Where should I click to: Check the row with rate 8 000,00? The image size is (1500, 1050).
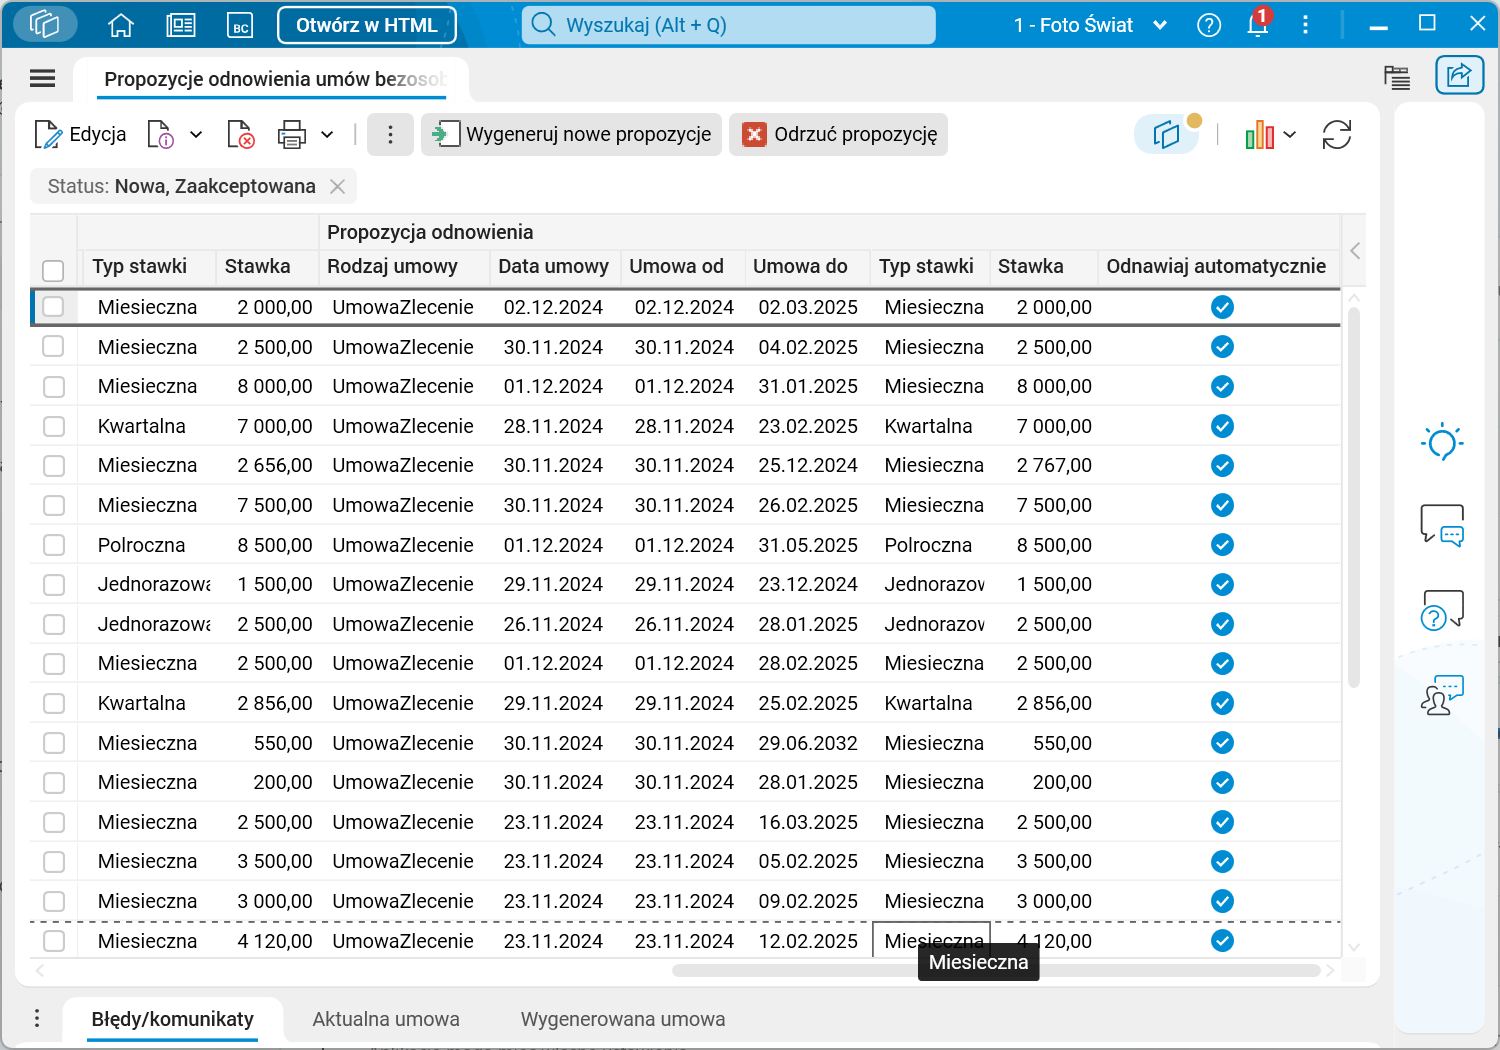pos(54,387)
